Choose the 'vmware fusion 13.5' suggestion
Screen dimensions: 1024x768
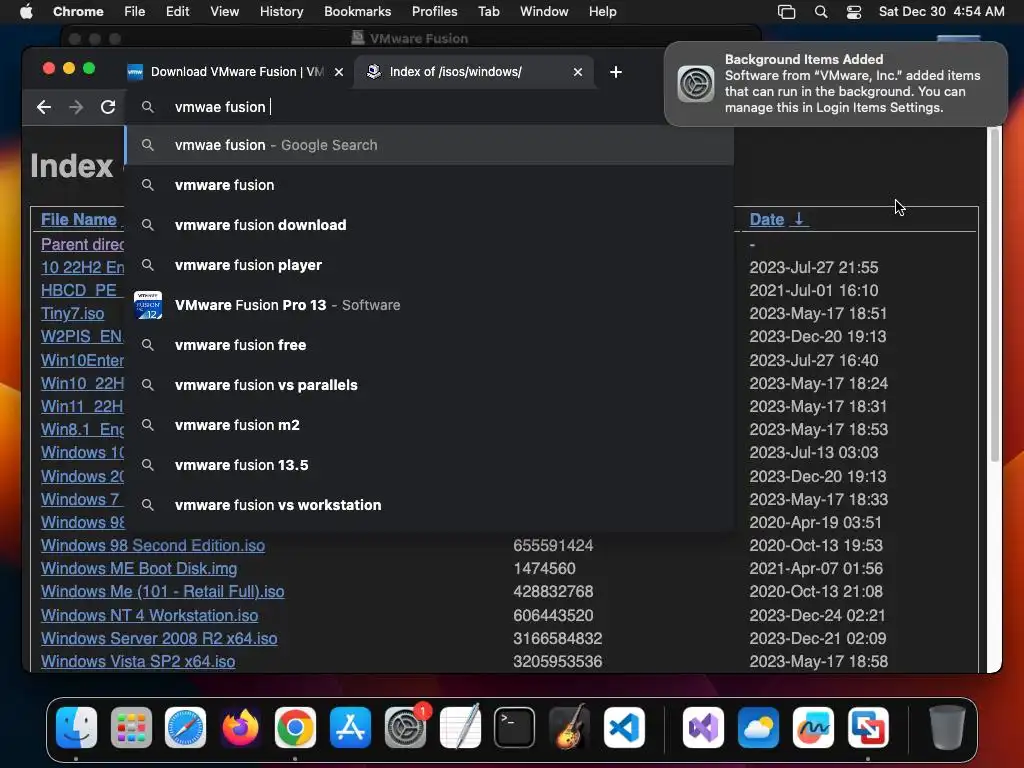click(x=430, y=465)
